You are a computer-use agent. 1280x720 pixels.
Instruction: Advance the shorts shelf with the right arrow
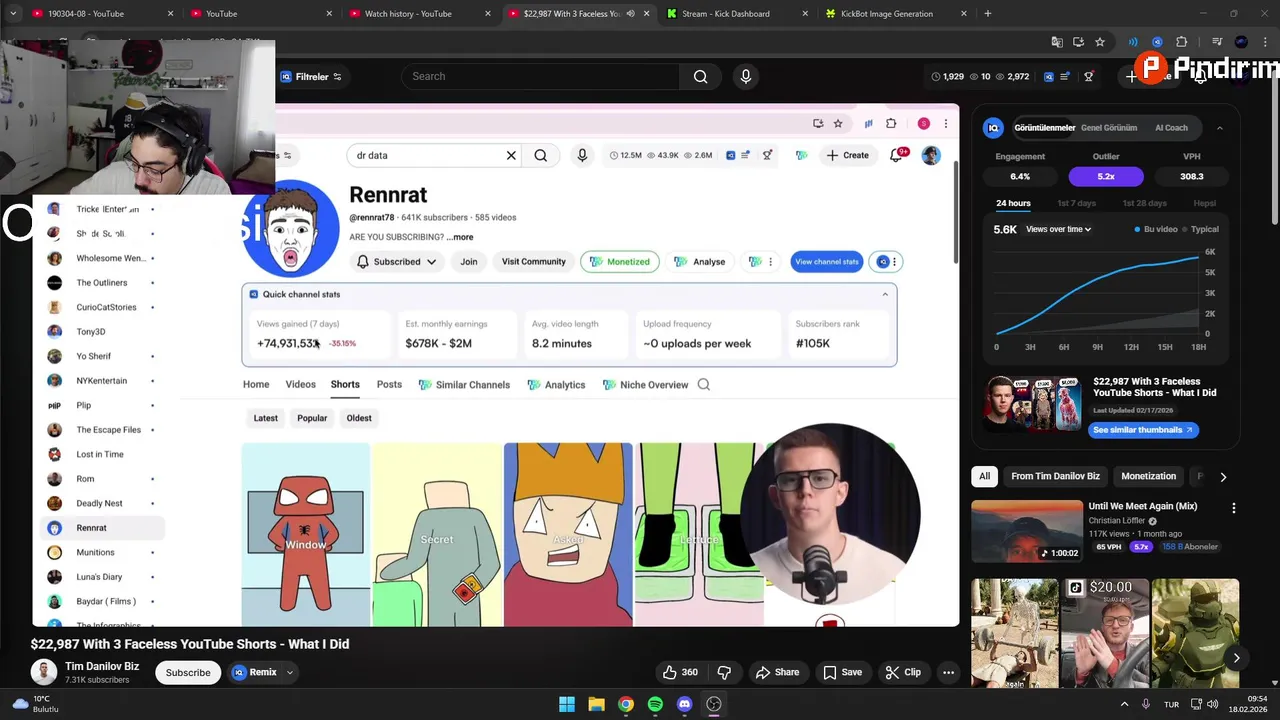pos(1236,657)
